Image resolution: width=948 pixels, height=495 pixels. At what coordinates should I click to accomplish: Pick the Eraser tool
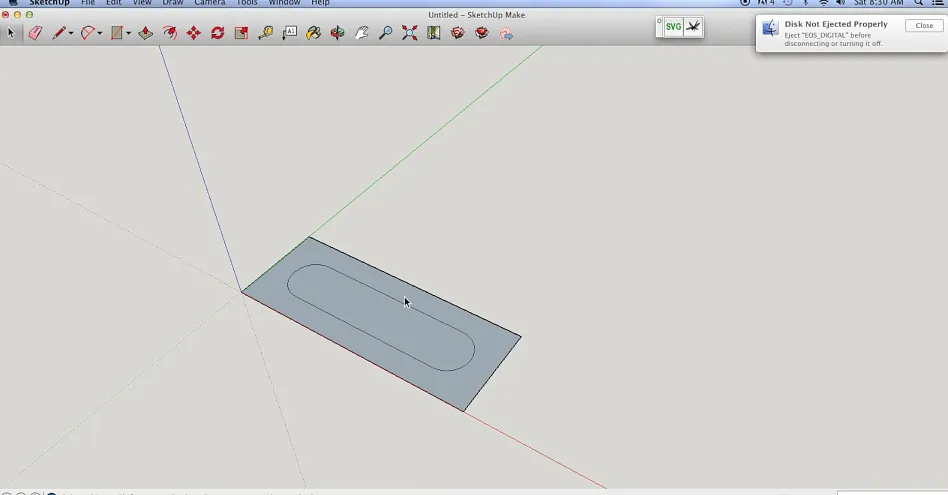pyautogui.click(x=35, y=33)
